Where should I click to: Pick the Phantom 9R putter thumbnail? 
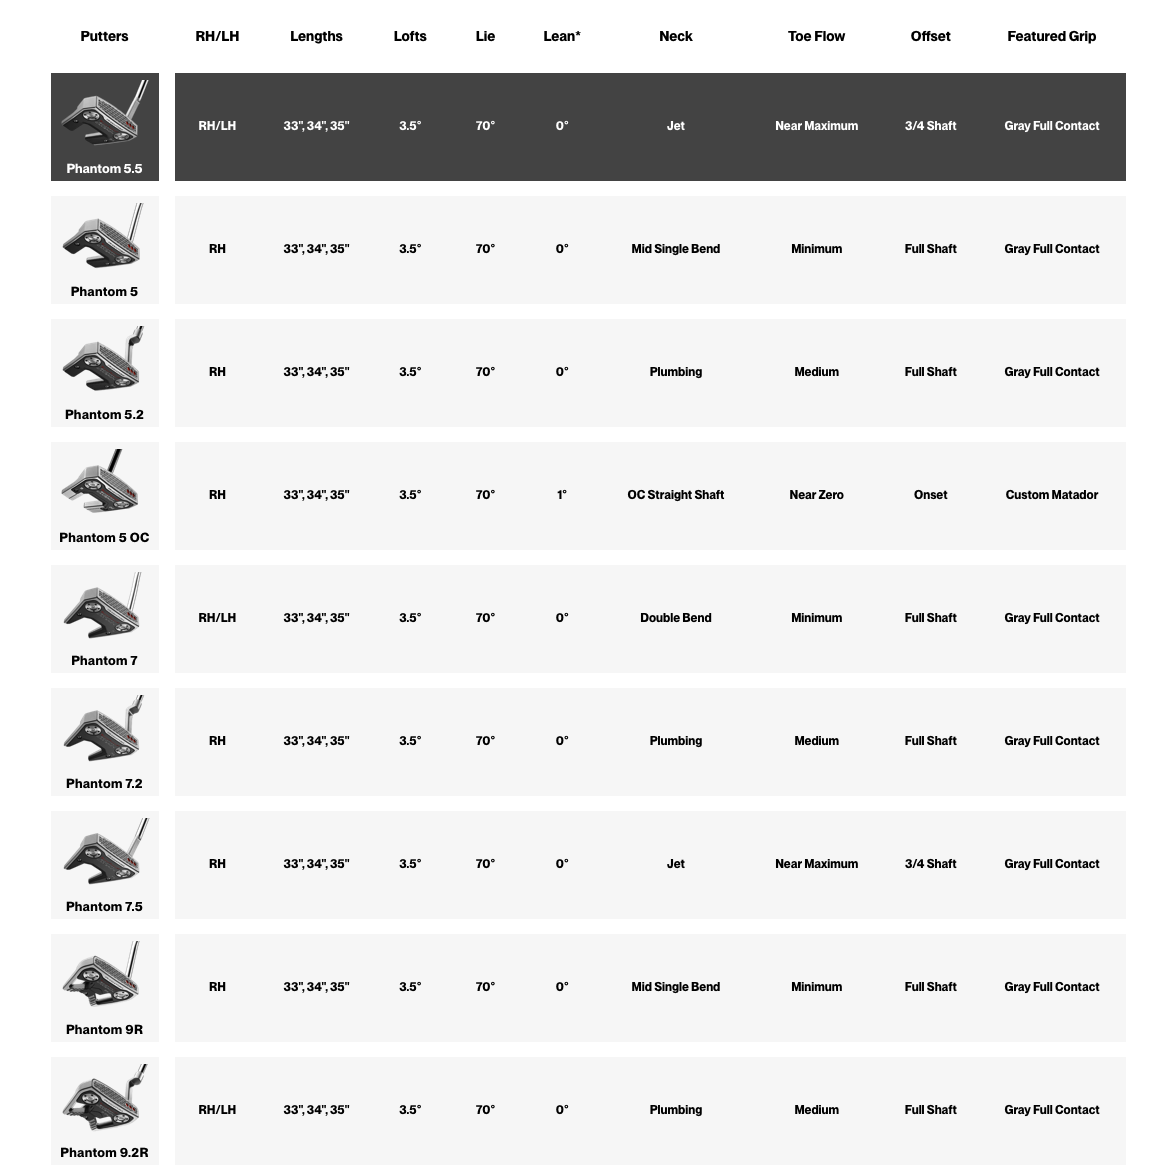tap(104, 976)
